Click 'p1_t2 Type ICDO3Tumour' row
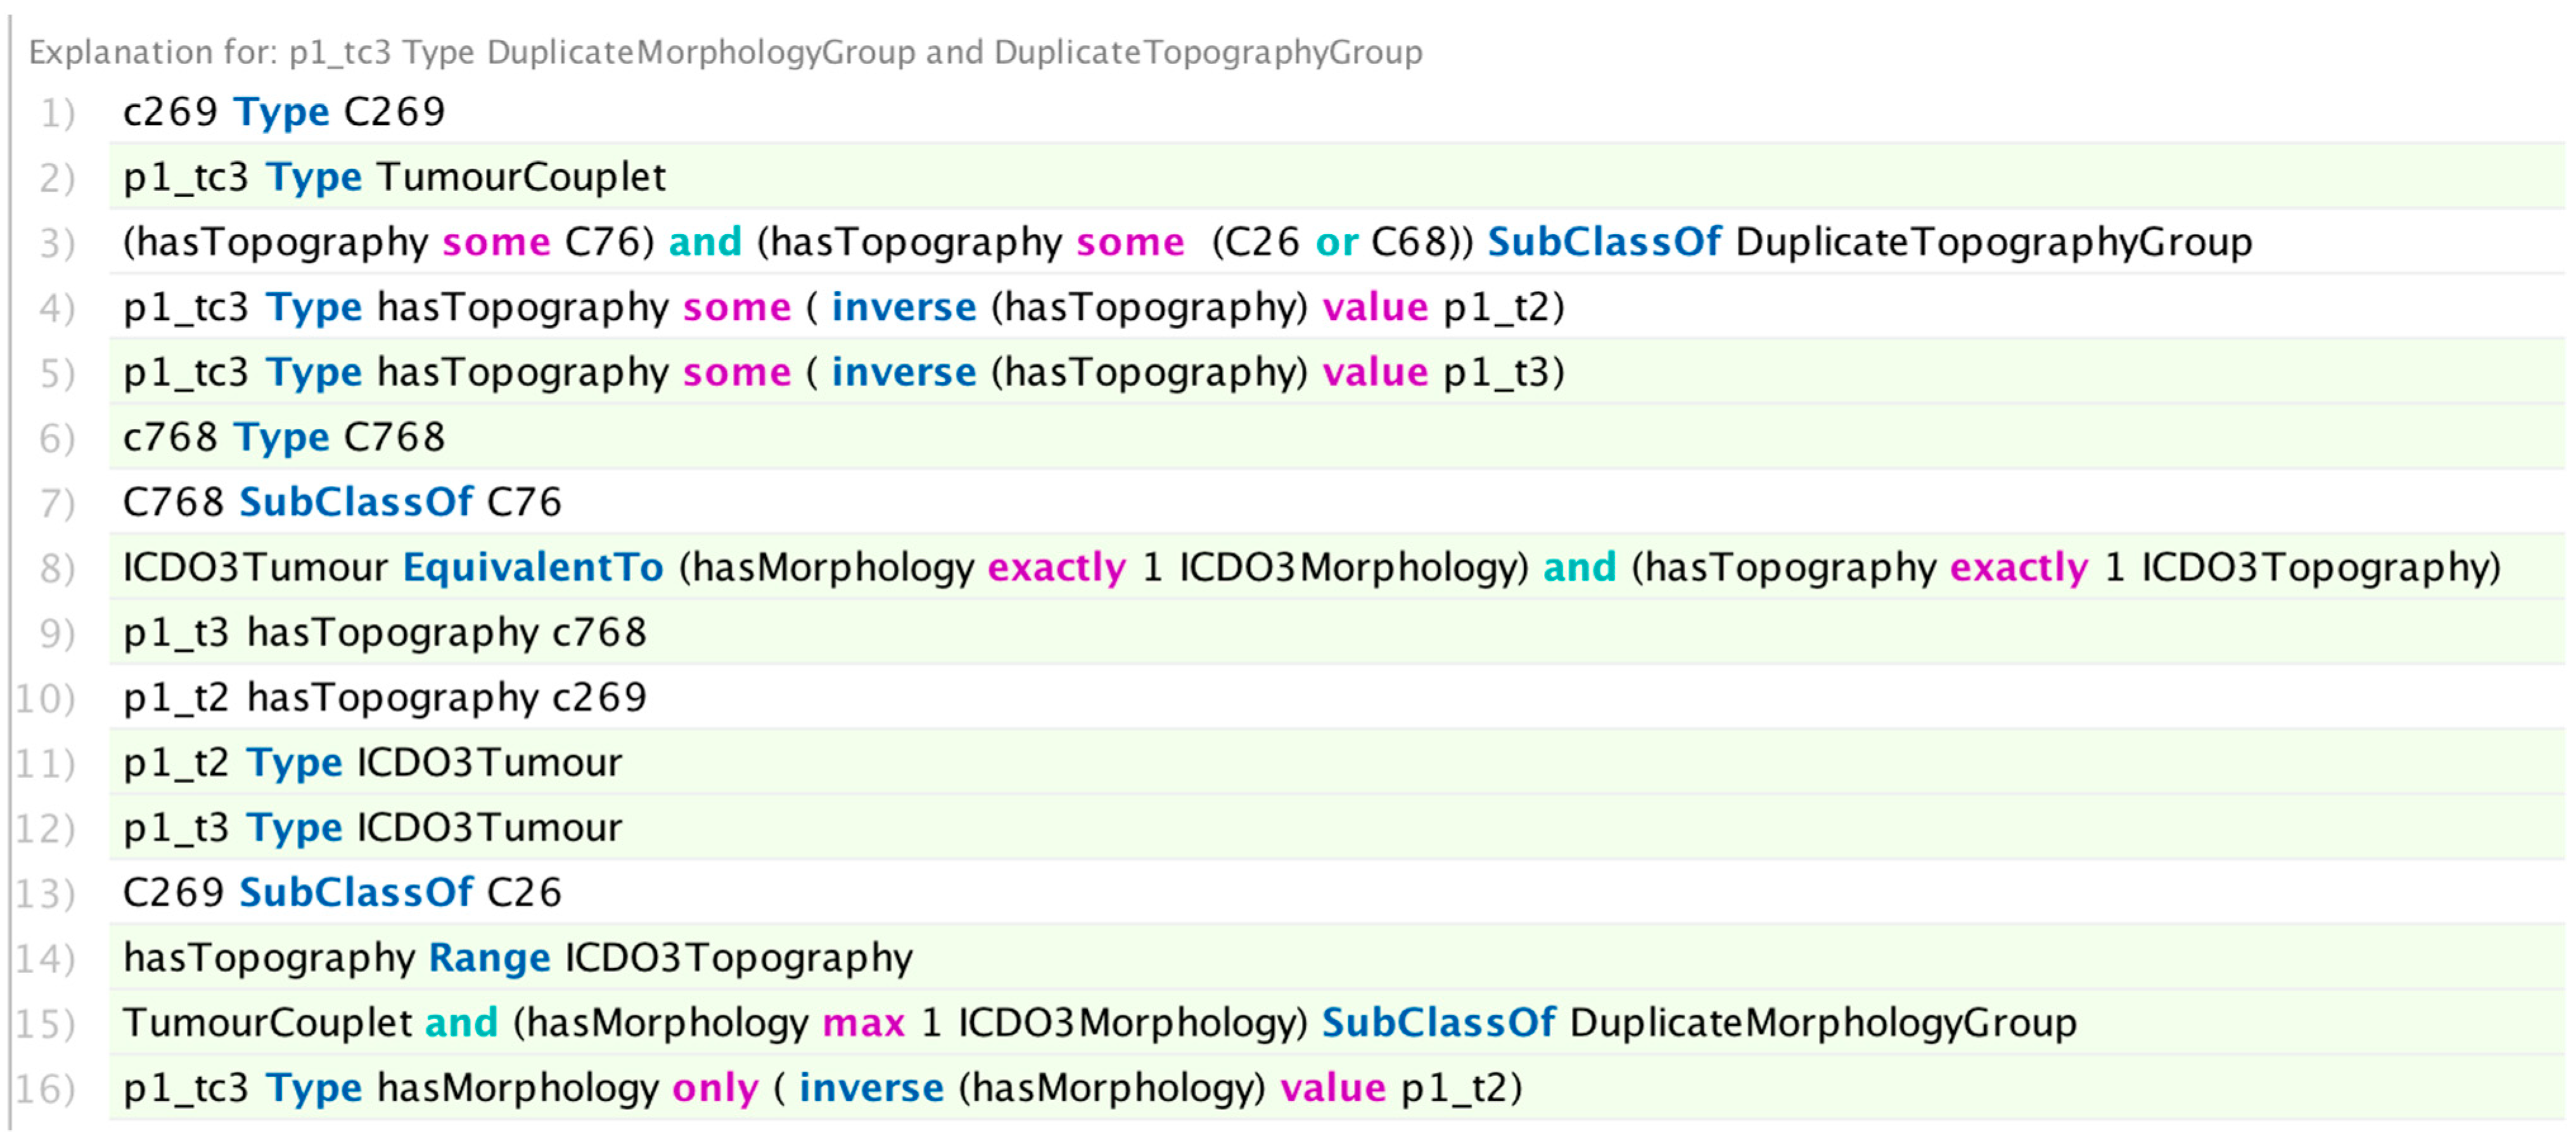Image resolution: width=2576 pixels, height=1136 pixels. point(1336,762)
